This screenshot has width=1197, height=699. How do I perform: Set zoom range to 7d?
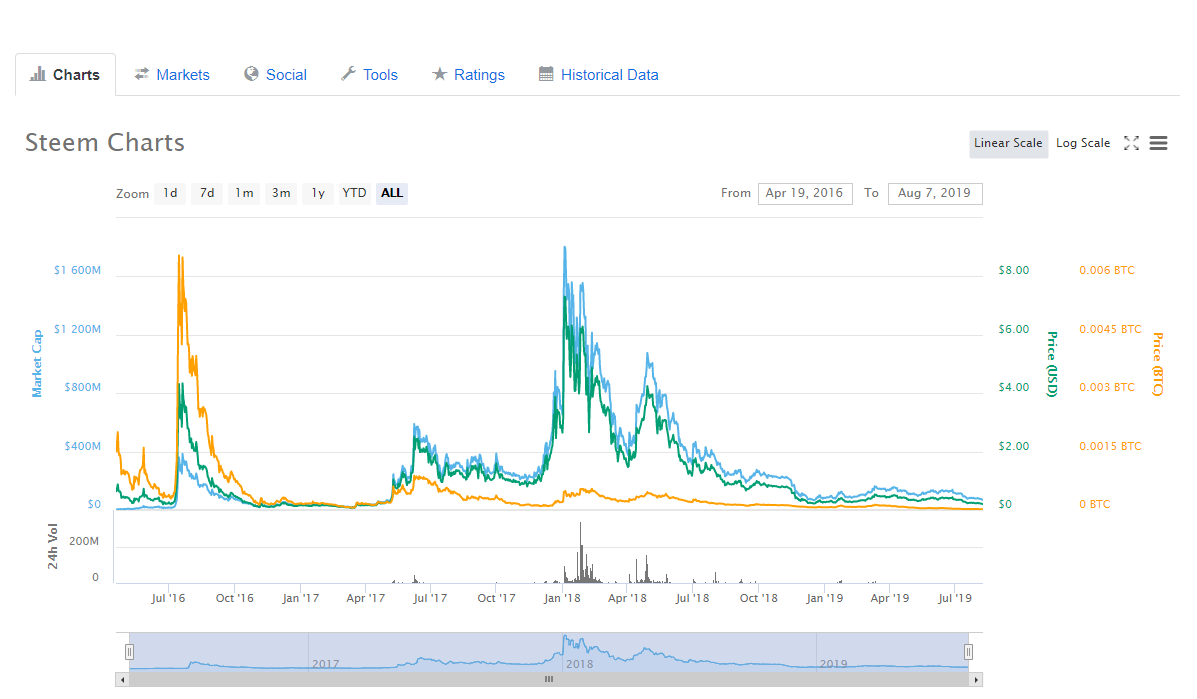(207, 193)
